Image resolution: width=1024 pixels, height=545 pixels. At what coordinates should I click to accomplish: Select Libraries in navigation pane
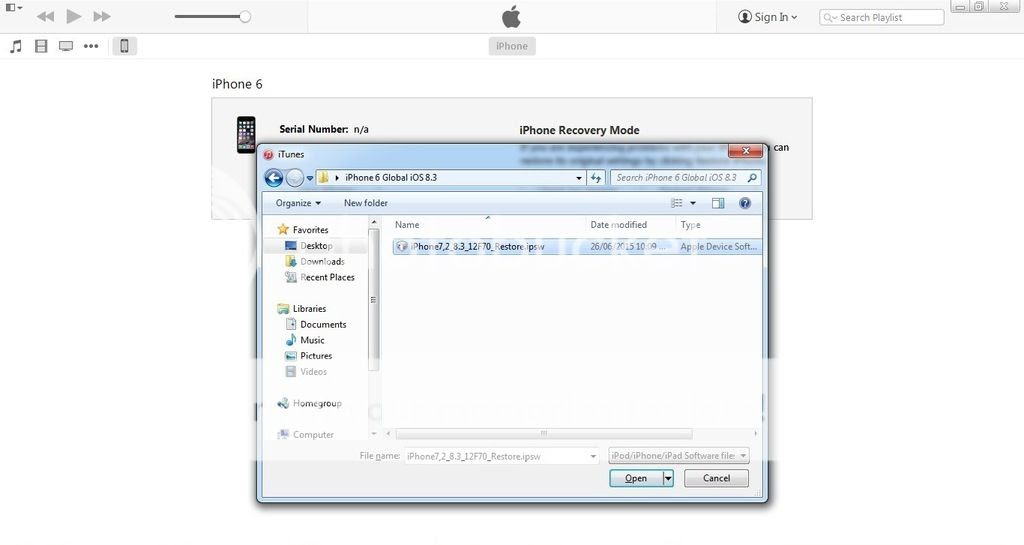301,309
